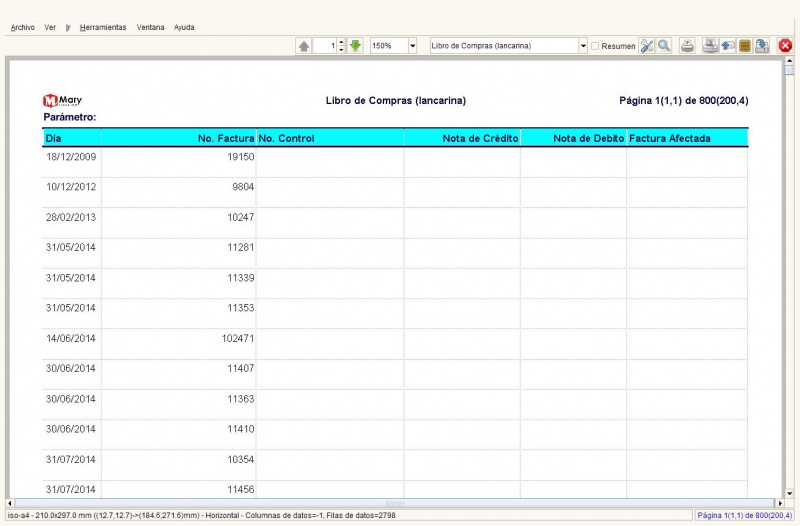Open the Libro de Compras report dropdown

coord(583,46)
